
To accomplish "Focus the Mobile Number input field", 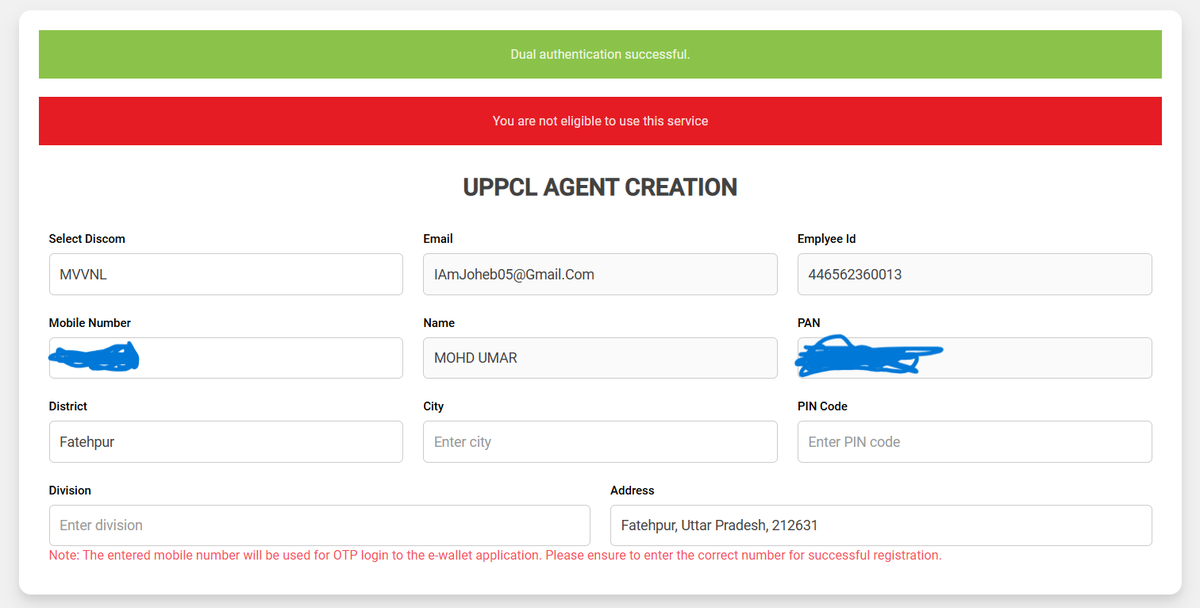I will point(226,358).
